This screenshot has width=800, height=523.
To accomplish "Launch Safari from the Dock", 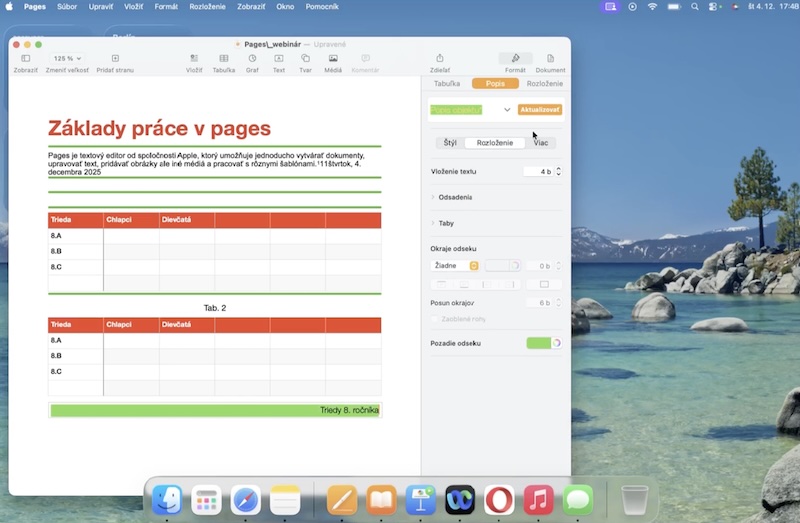I will pyautogui.click(x=245, y=500).
